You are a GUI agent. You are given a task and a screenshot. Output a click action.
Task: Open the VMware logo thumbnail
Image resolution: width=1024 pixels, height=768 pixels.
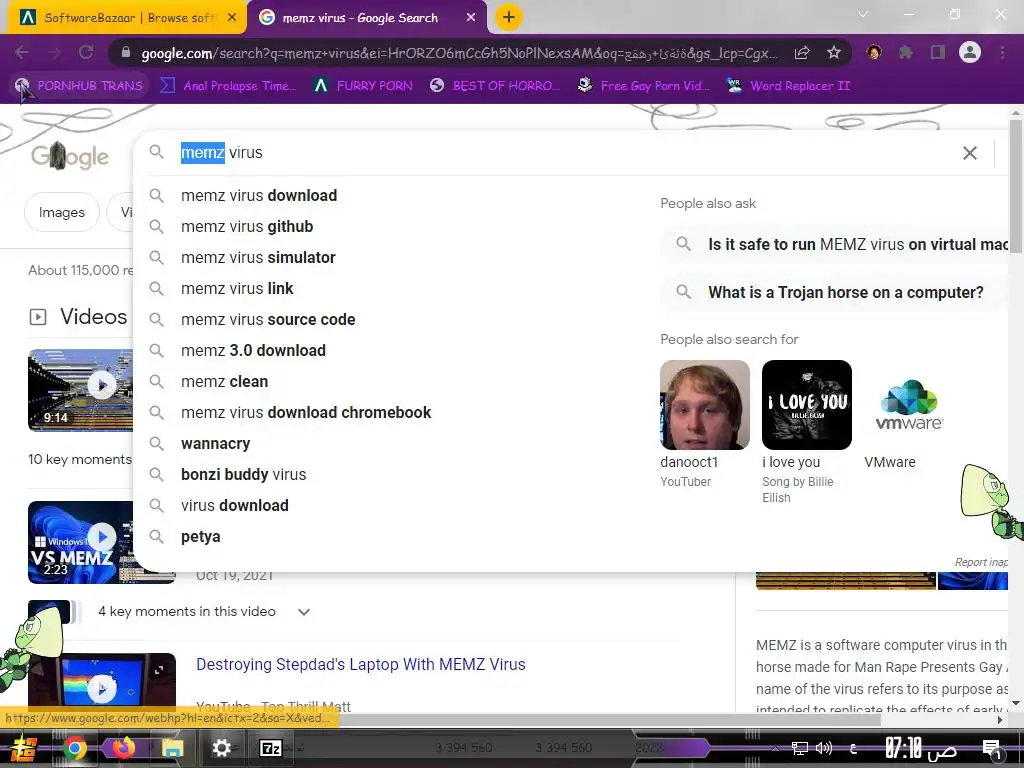pos(908,405)
